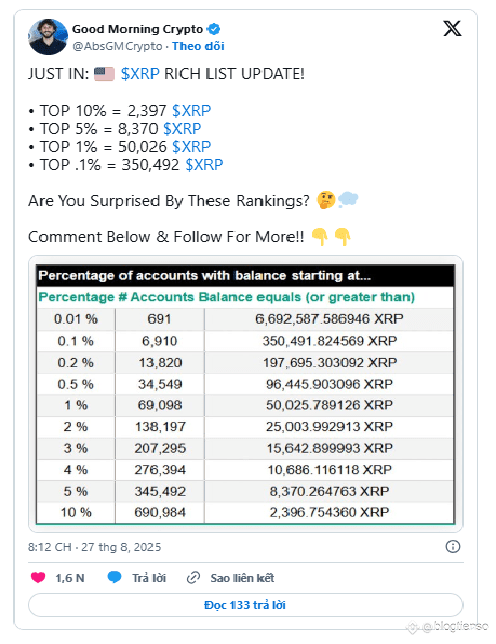Click the blue verified badge
The image size is (496, 644).
[214, 29]
